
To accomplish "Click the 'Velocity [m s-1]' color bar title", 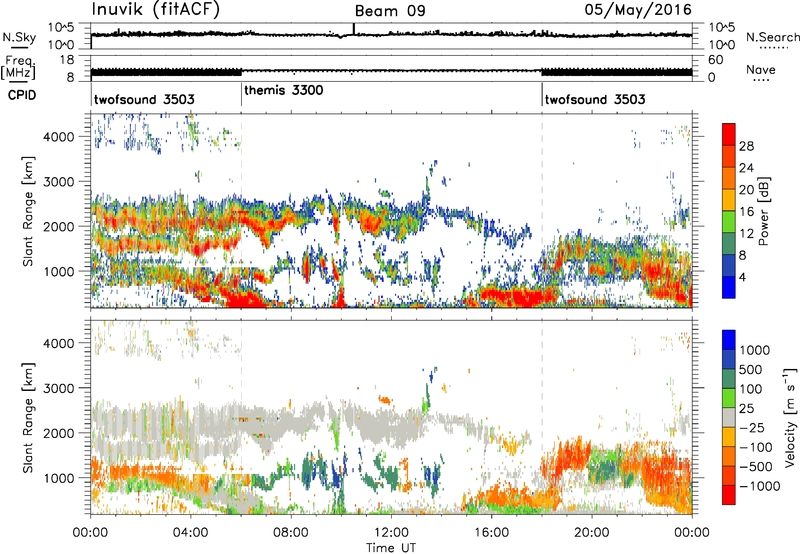I will 790,417.
